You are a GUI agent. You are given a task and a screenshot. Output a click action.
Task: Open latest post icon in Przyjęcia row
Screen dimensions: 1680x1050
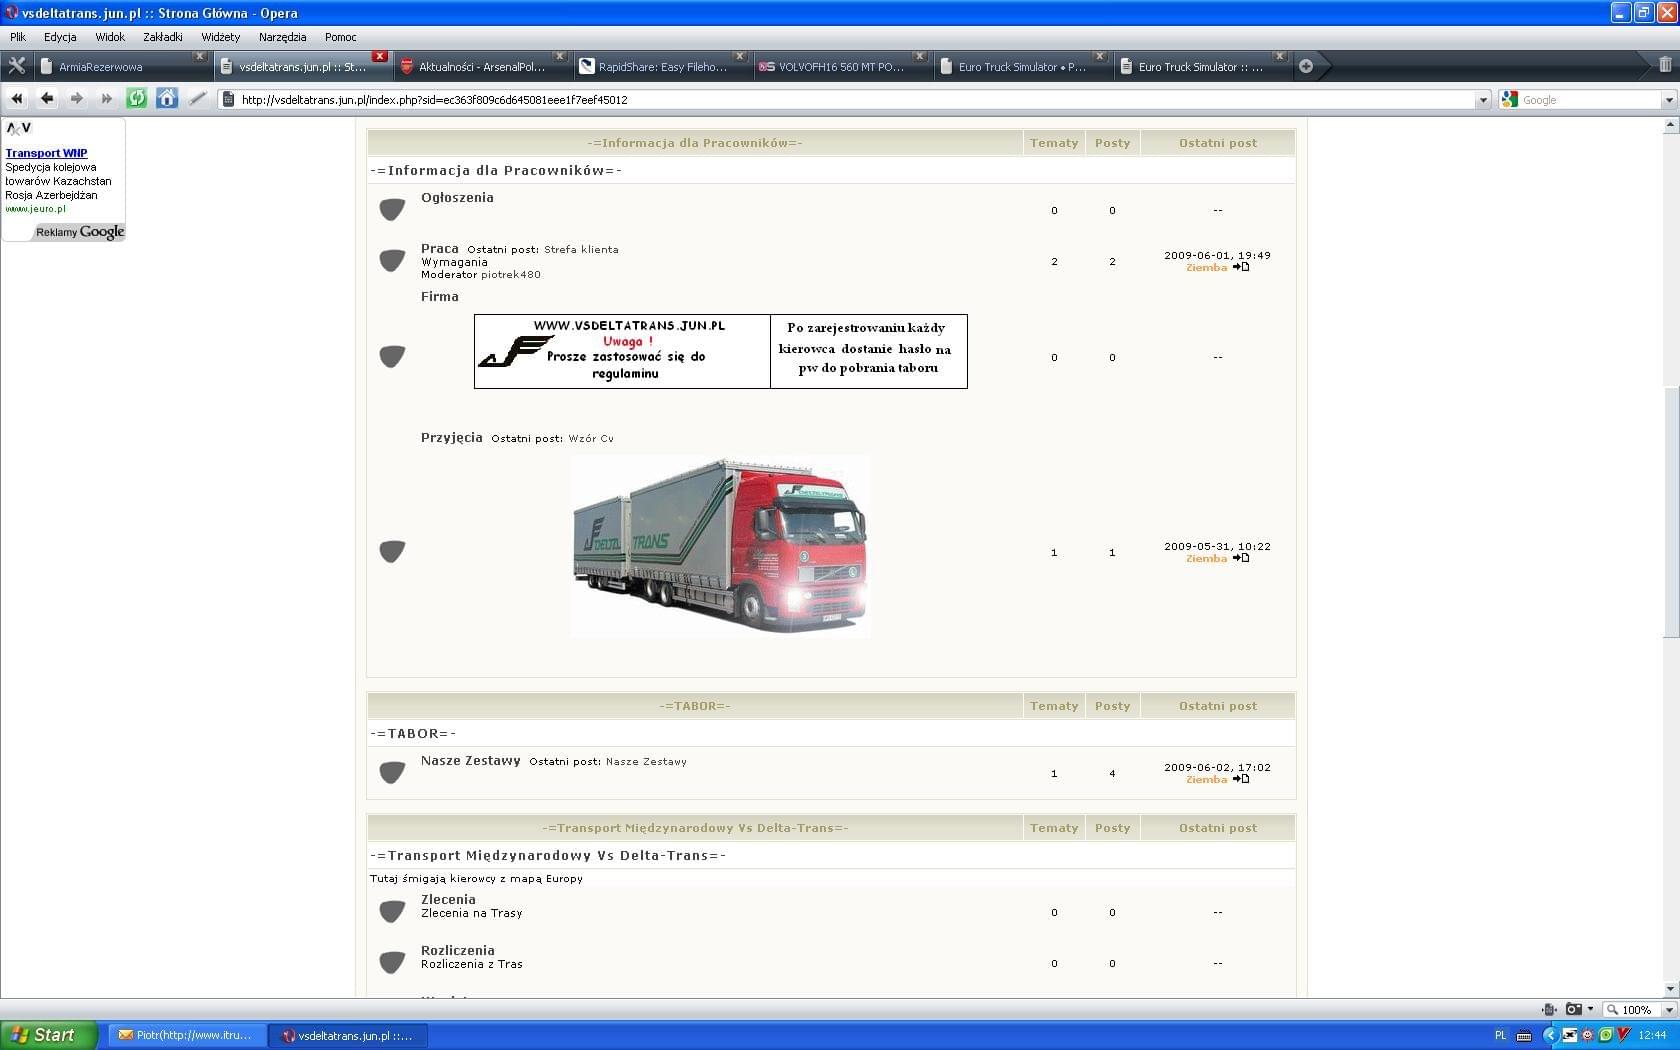point(1241,558)
